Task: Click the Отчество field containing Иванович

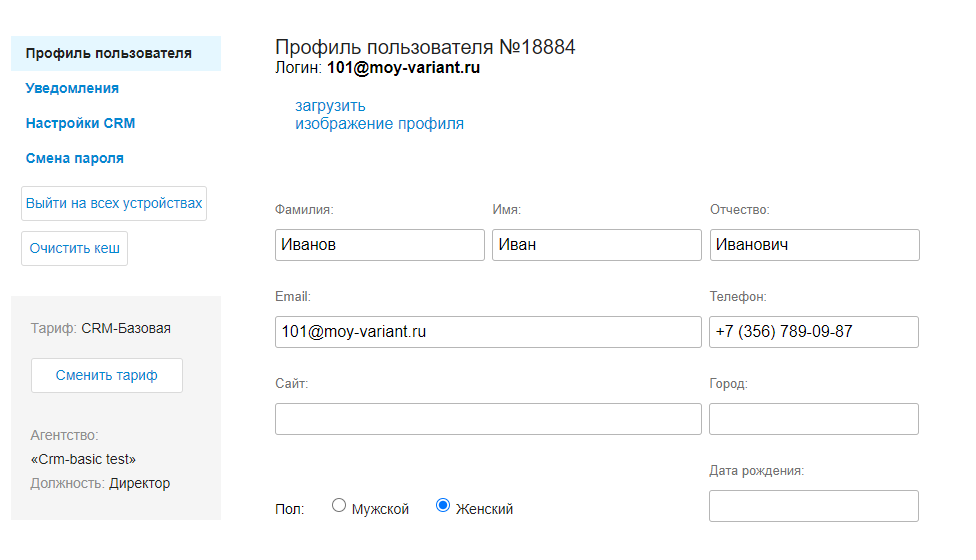Action: click(x=813, y=245)
